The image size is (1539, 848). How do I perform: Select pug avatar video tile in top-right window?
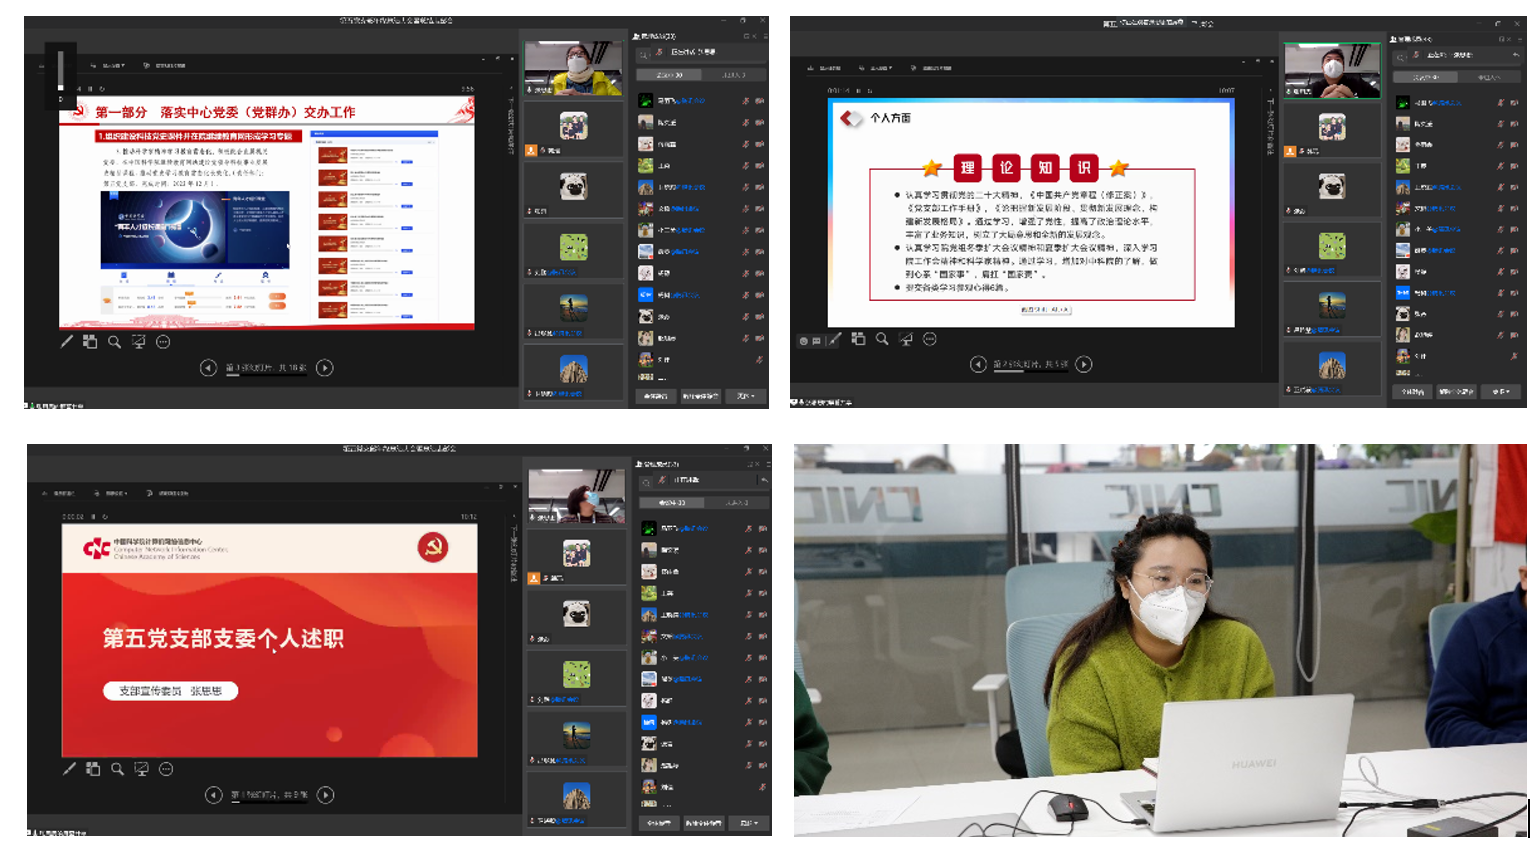[x=1331, y=186]
